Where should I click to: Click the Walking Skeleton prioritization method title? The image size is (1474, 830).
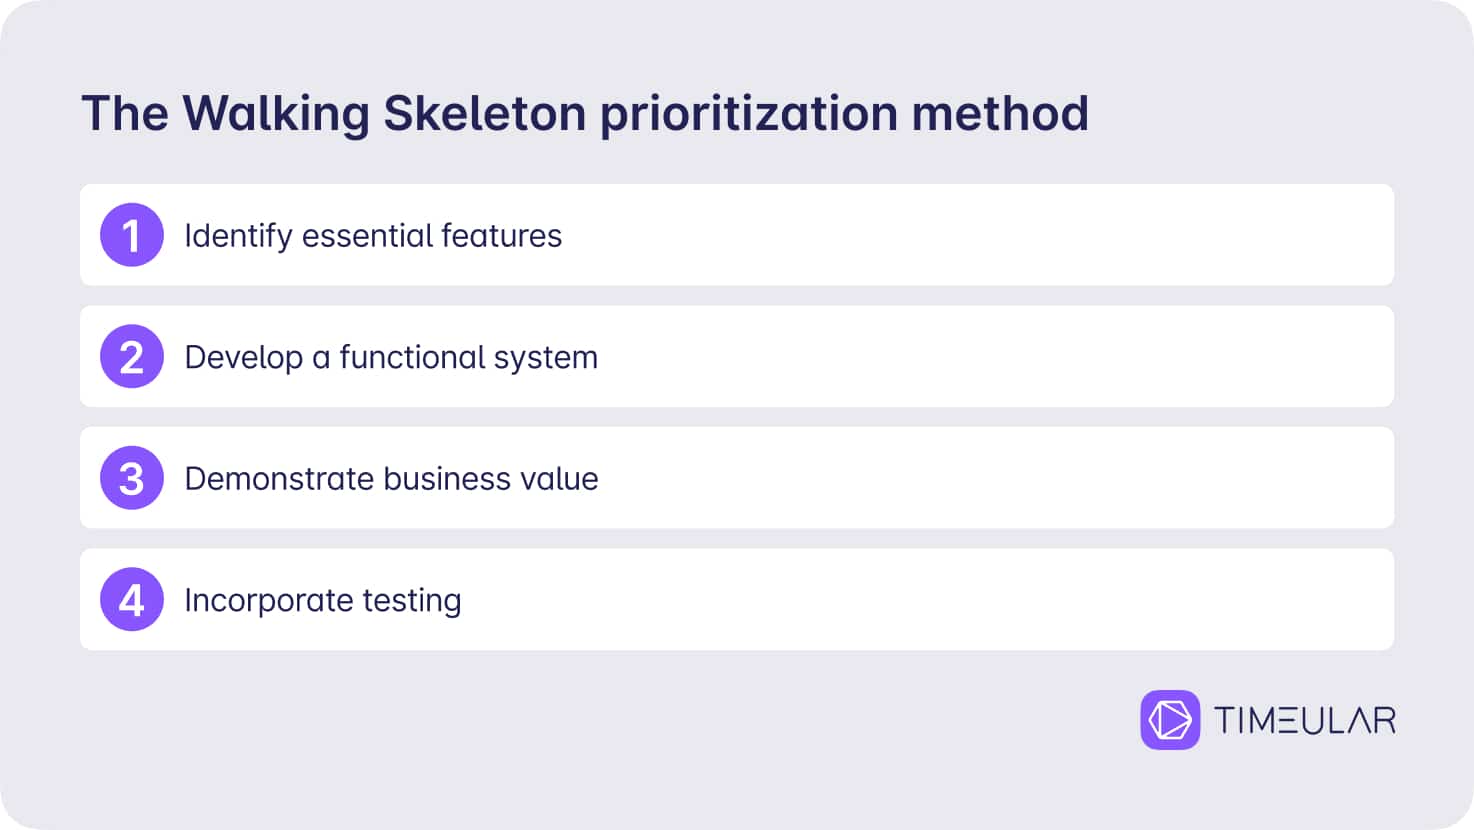[585, 114]
